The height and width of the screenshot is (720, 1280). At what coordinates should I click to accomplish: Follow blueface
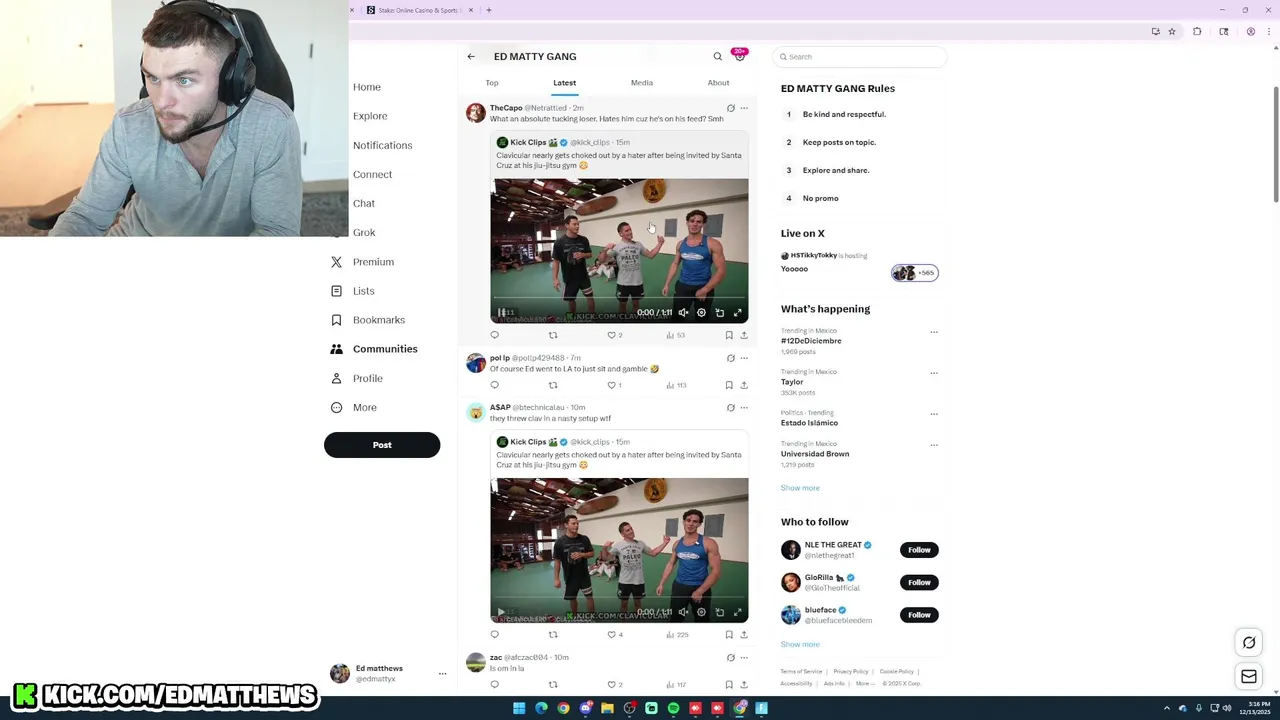coord(919,615)
